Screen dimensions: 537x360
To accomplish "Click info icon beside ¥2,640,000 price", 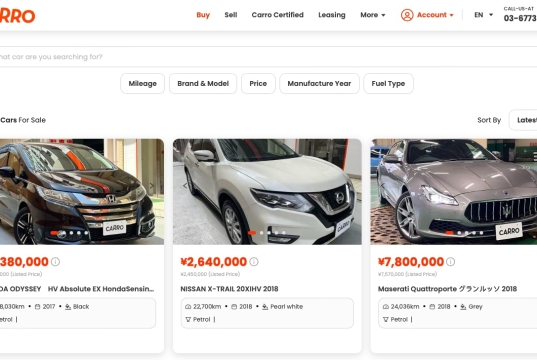I will [254, 262].
